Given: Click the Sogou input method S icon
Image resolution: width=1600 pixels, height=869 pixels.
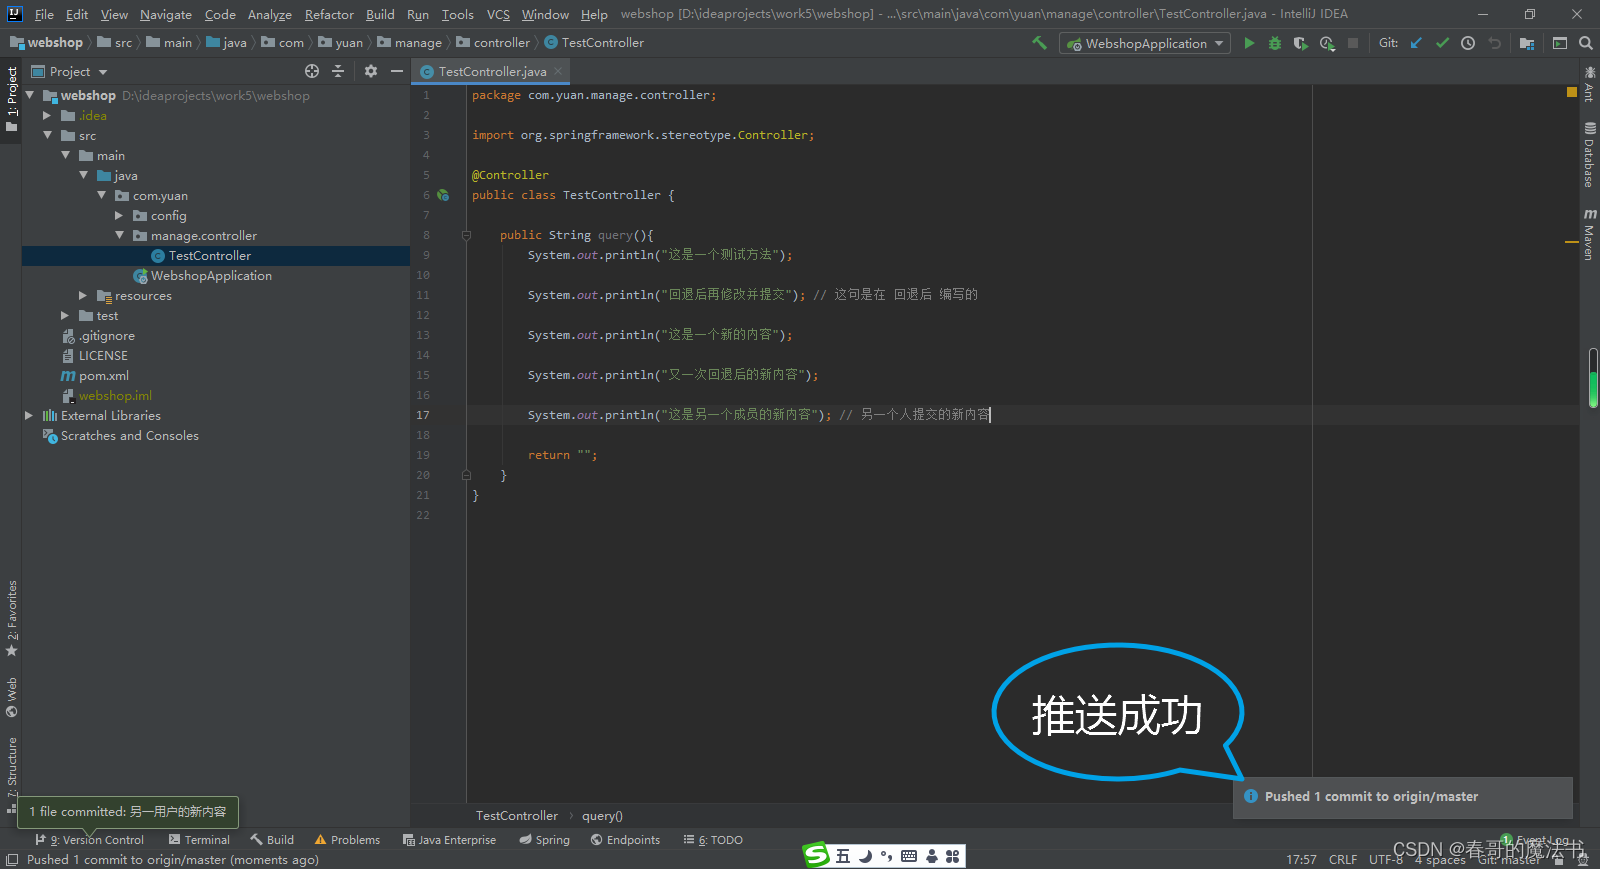Looking at the screenshot, I should click(817, 854).
